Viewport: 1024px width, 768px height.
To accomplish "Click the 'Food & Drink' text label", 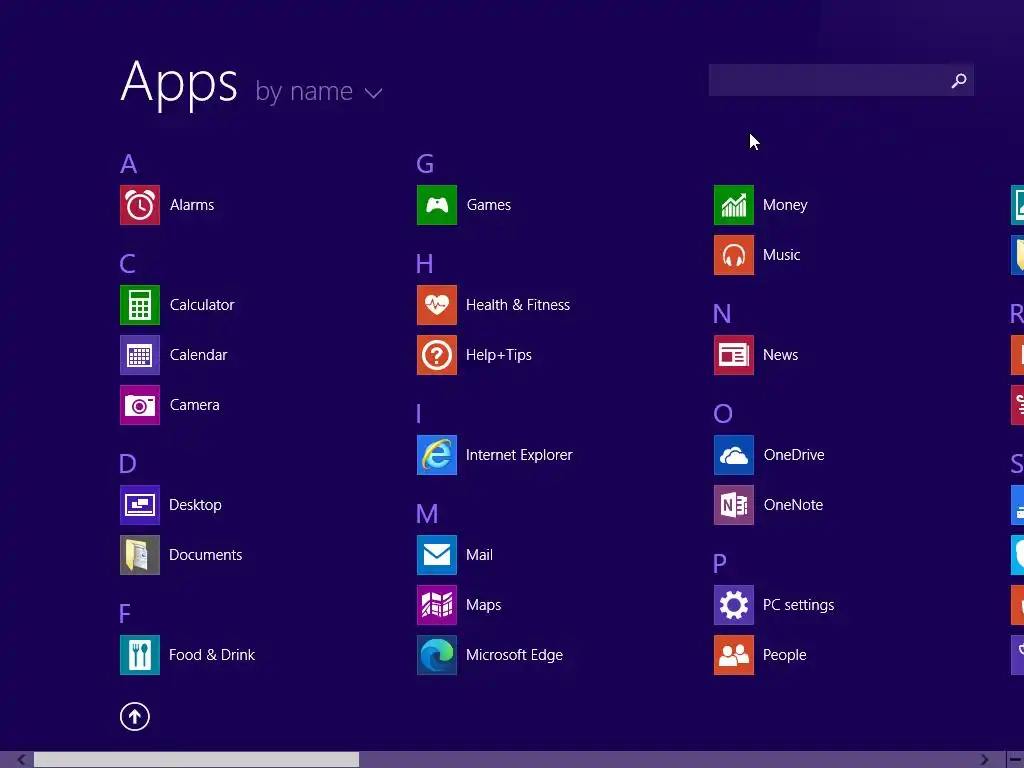I will click(x=212, y=655).
